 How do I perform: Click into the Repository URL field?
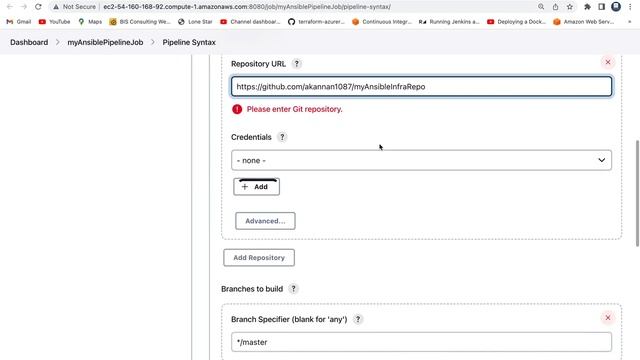(421, 87)
